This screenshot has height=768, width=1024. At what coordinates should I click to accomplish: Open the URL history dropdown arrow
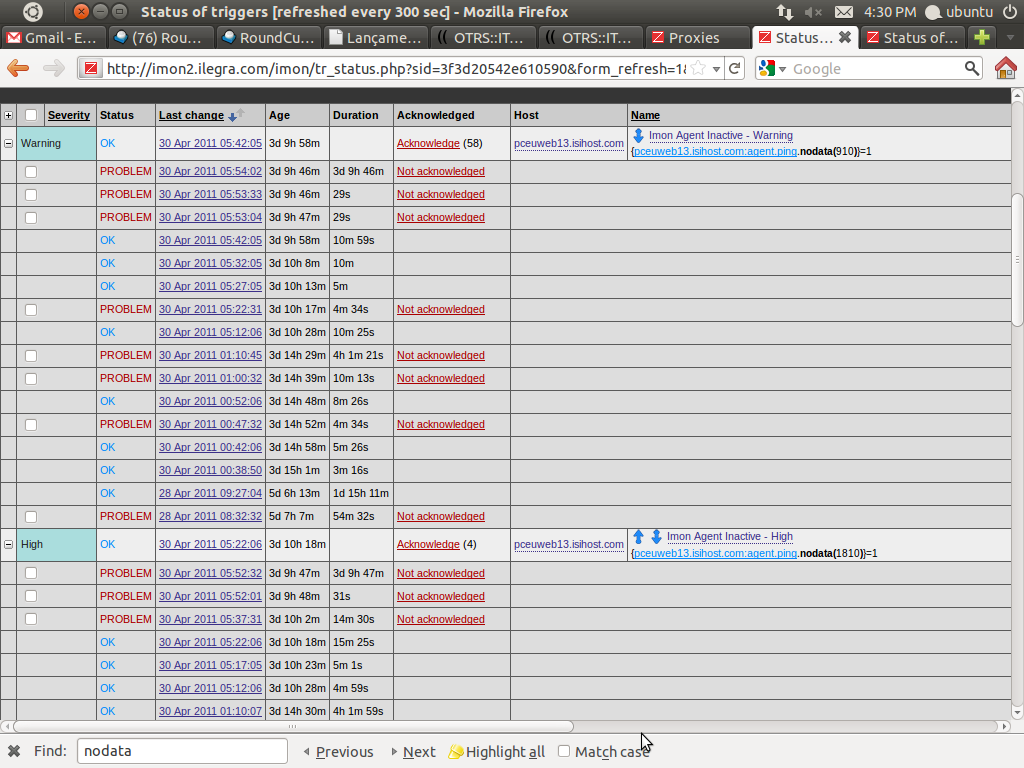(x=717, y=69)
